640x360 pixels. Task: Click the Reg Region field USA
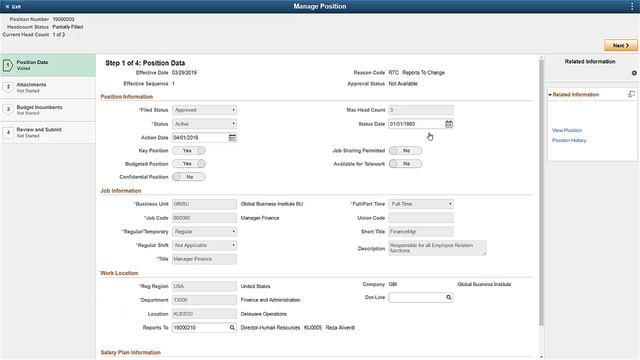coord(204,286)
